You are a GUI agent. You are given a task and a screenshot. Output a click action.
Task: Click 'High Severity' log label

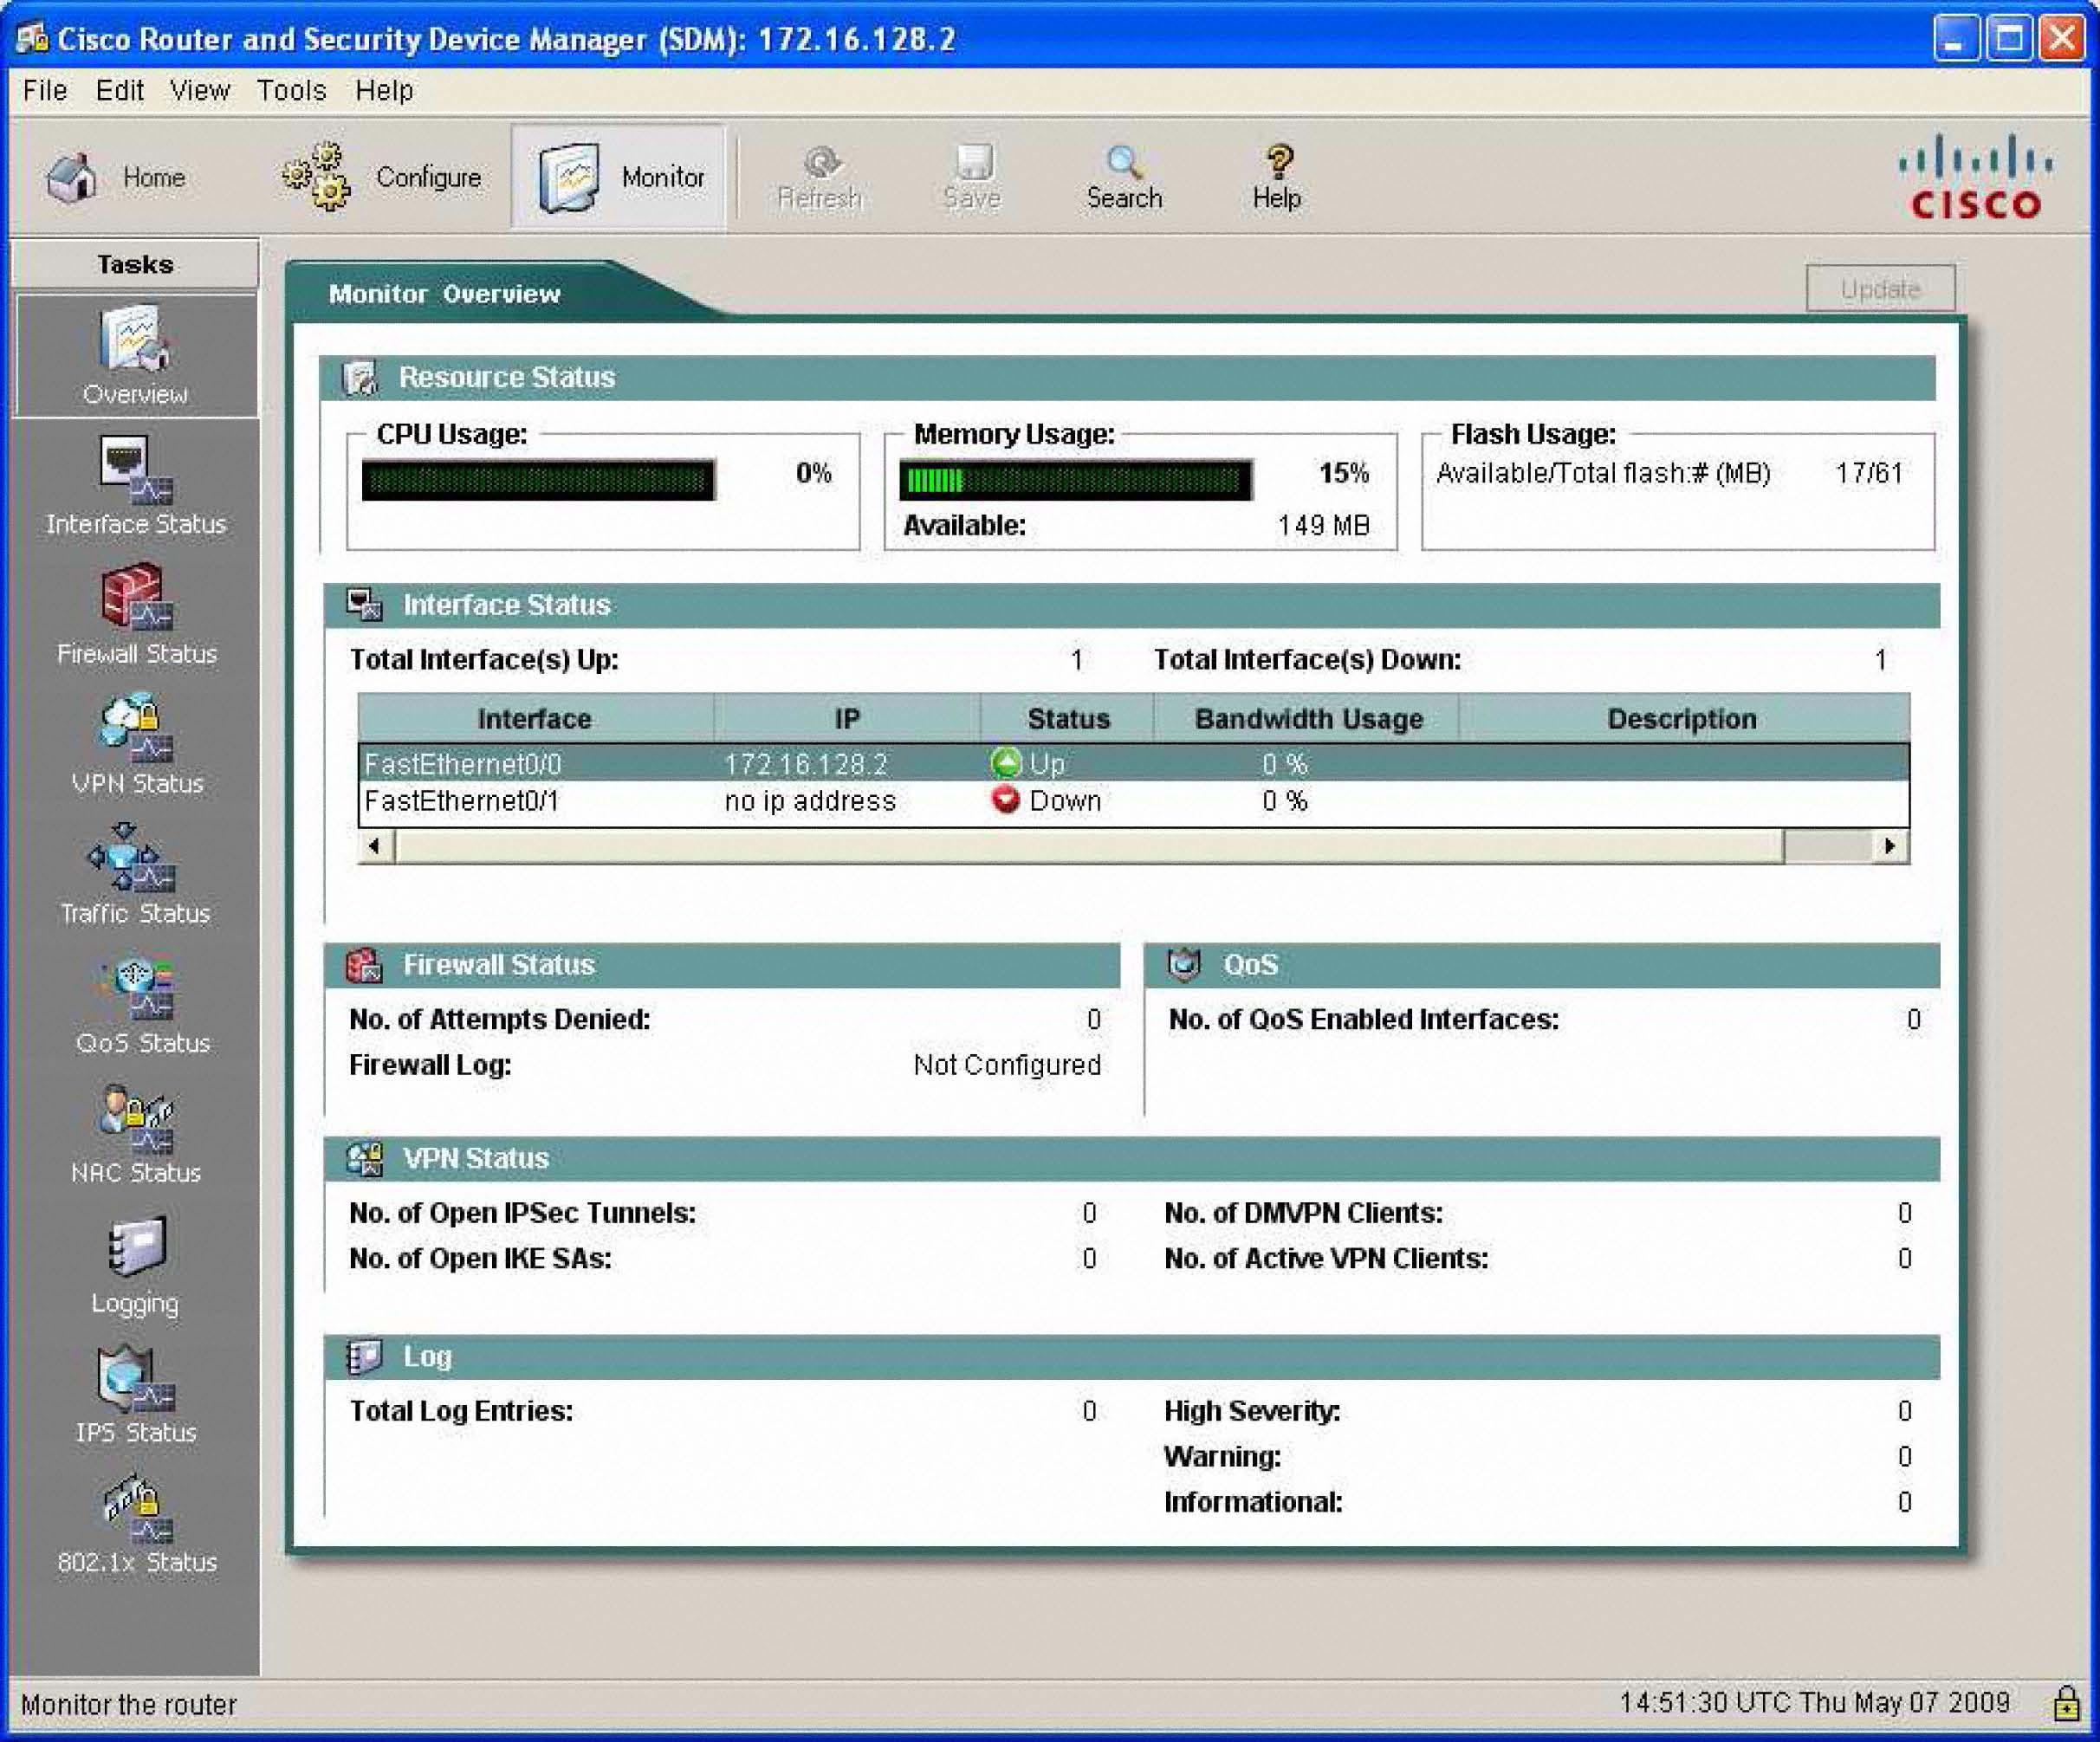point(1252,1411)
